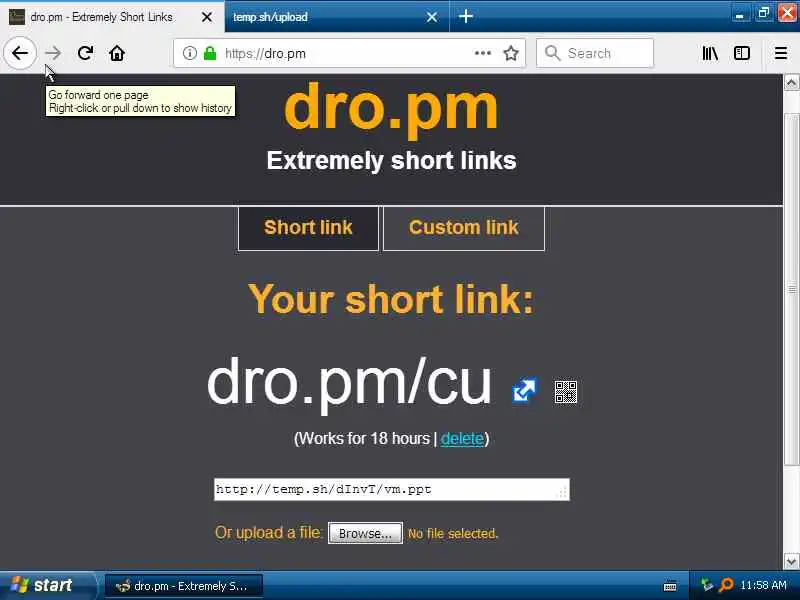
Task: Click the resize grip of URL textarea
Action: pyautogui.click(x=562, y=493)
